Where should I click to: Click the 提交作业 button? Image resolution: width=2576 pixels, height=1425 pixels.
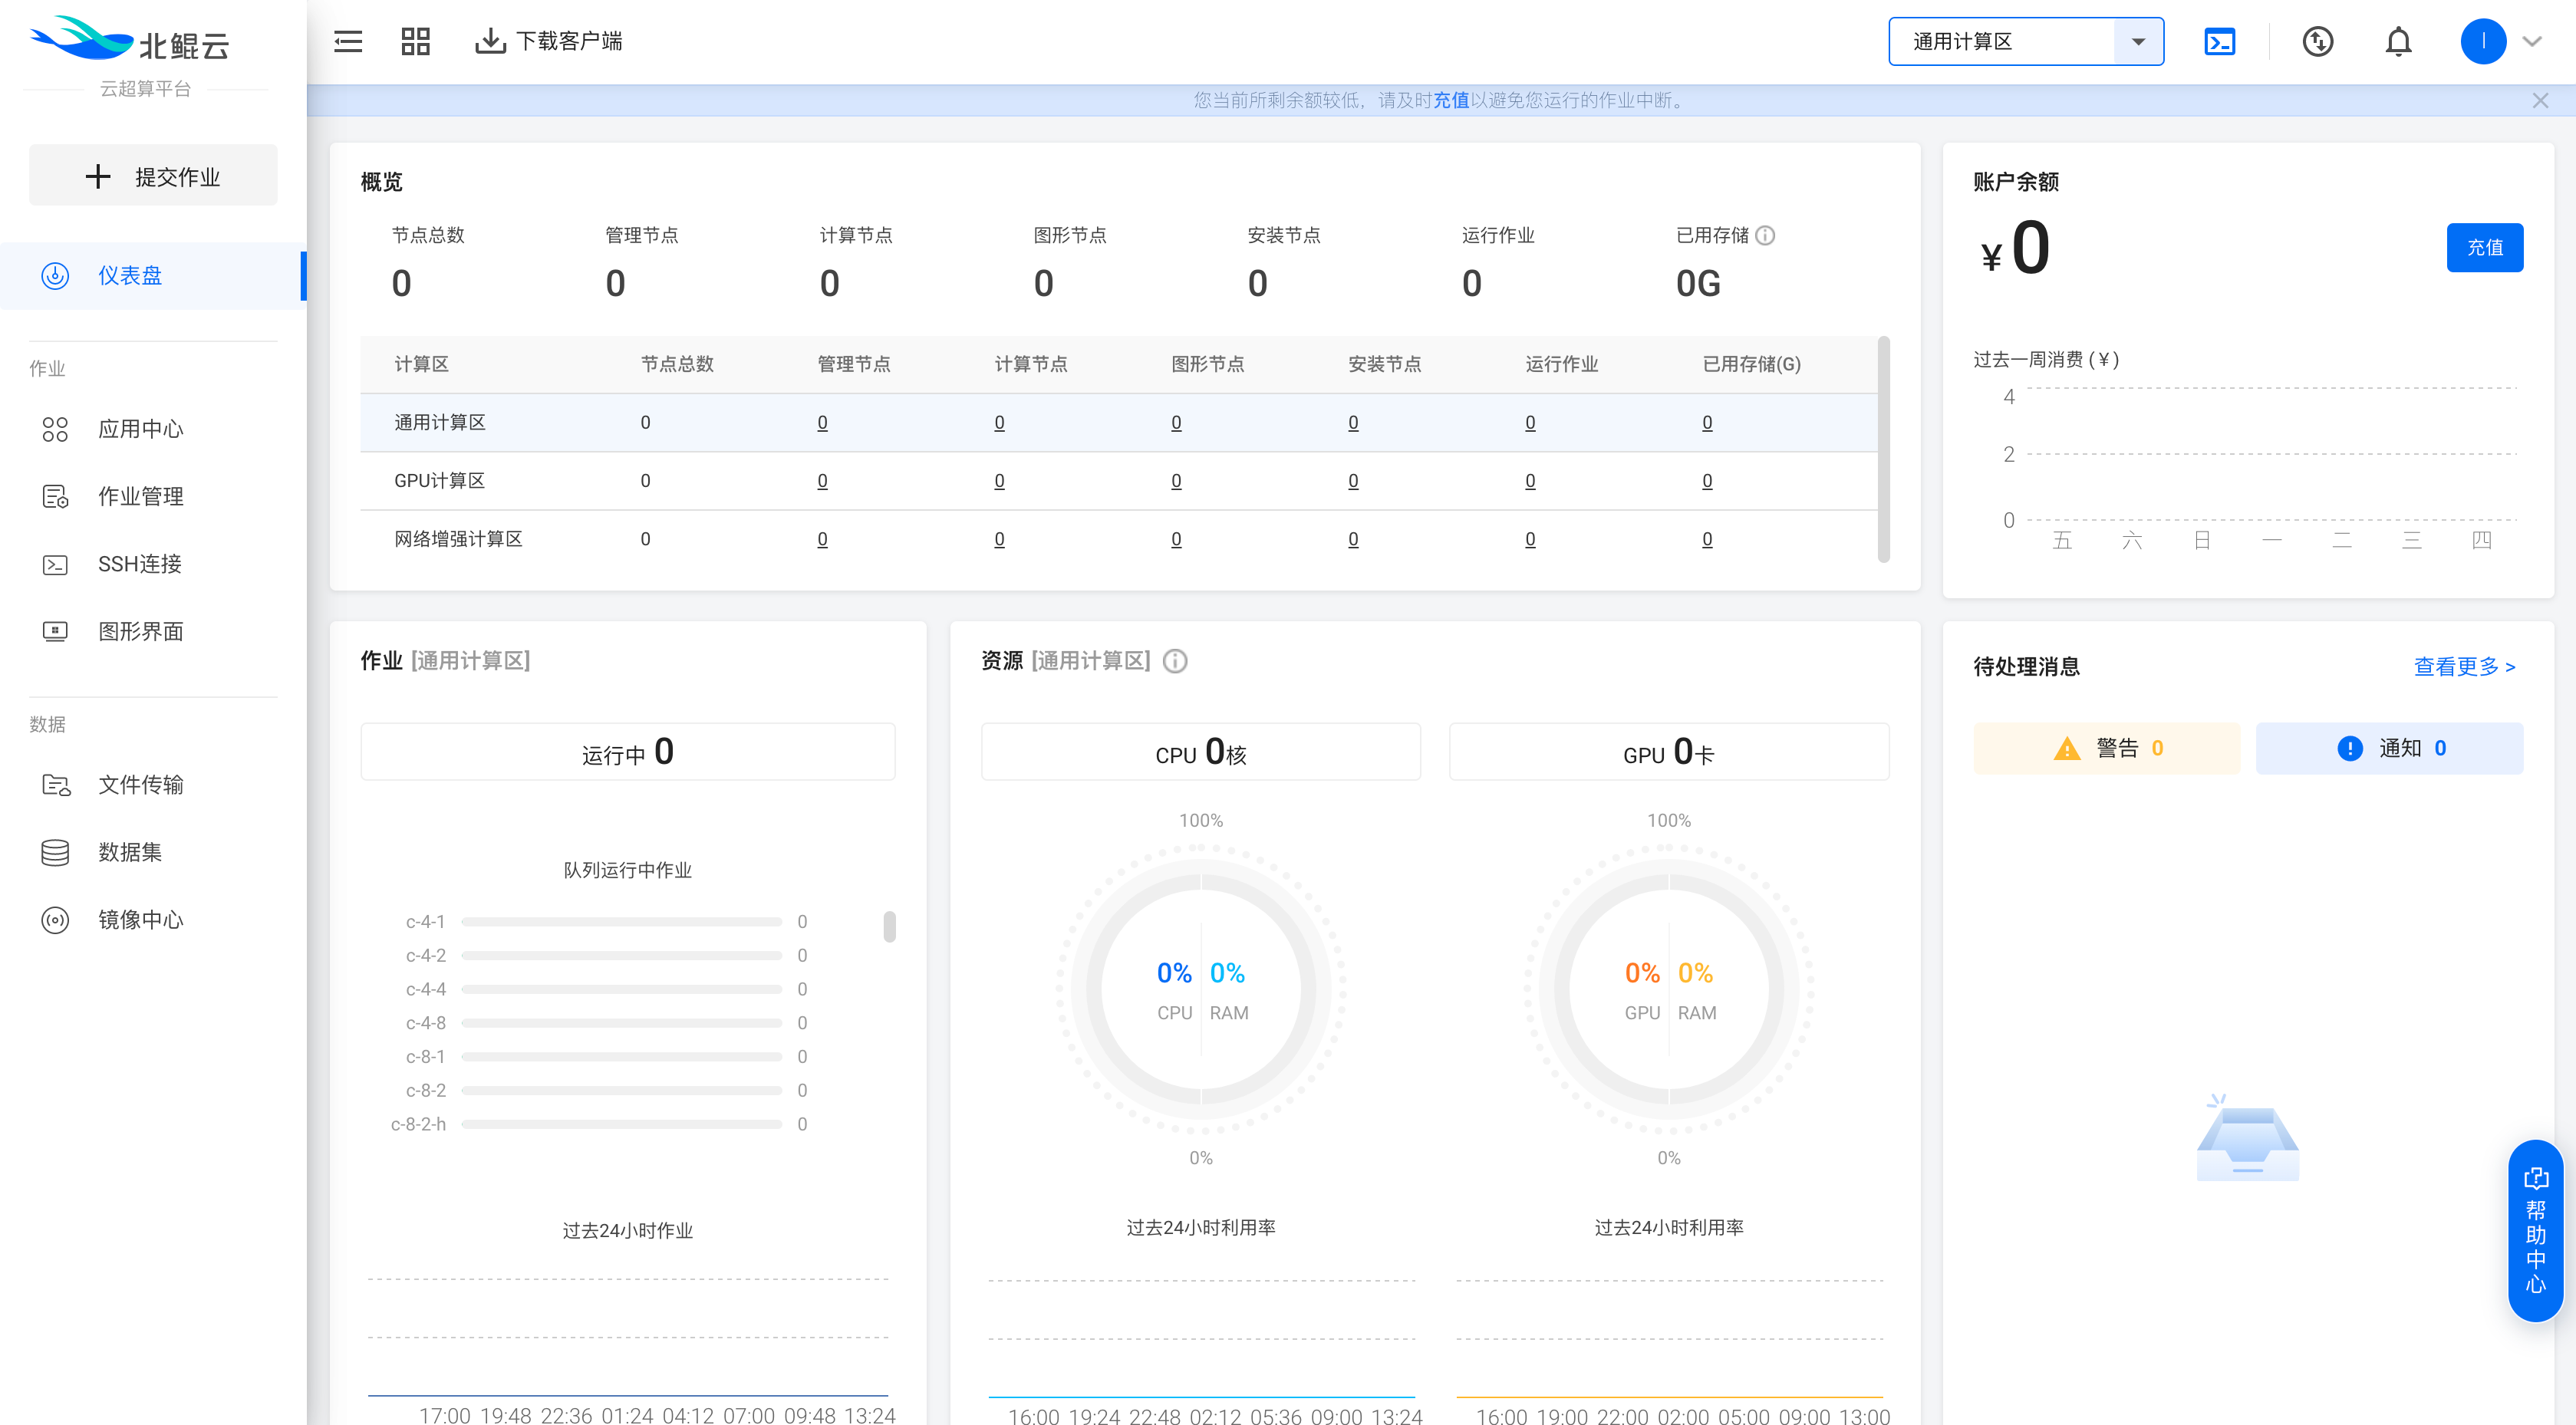click(153, 176)
